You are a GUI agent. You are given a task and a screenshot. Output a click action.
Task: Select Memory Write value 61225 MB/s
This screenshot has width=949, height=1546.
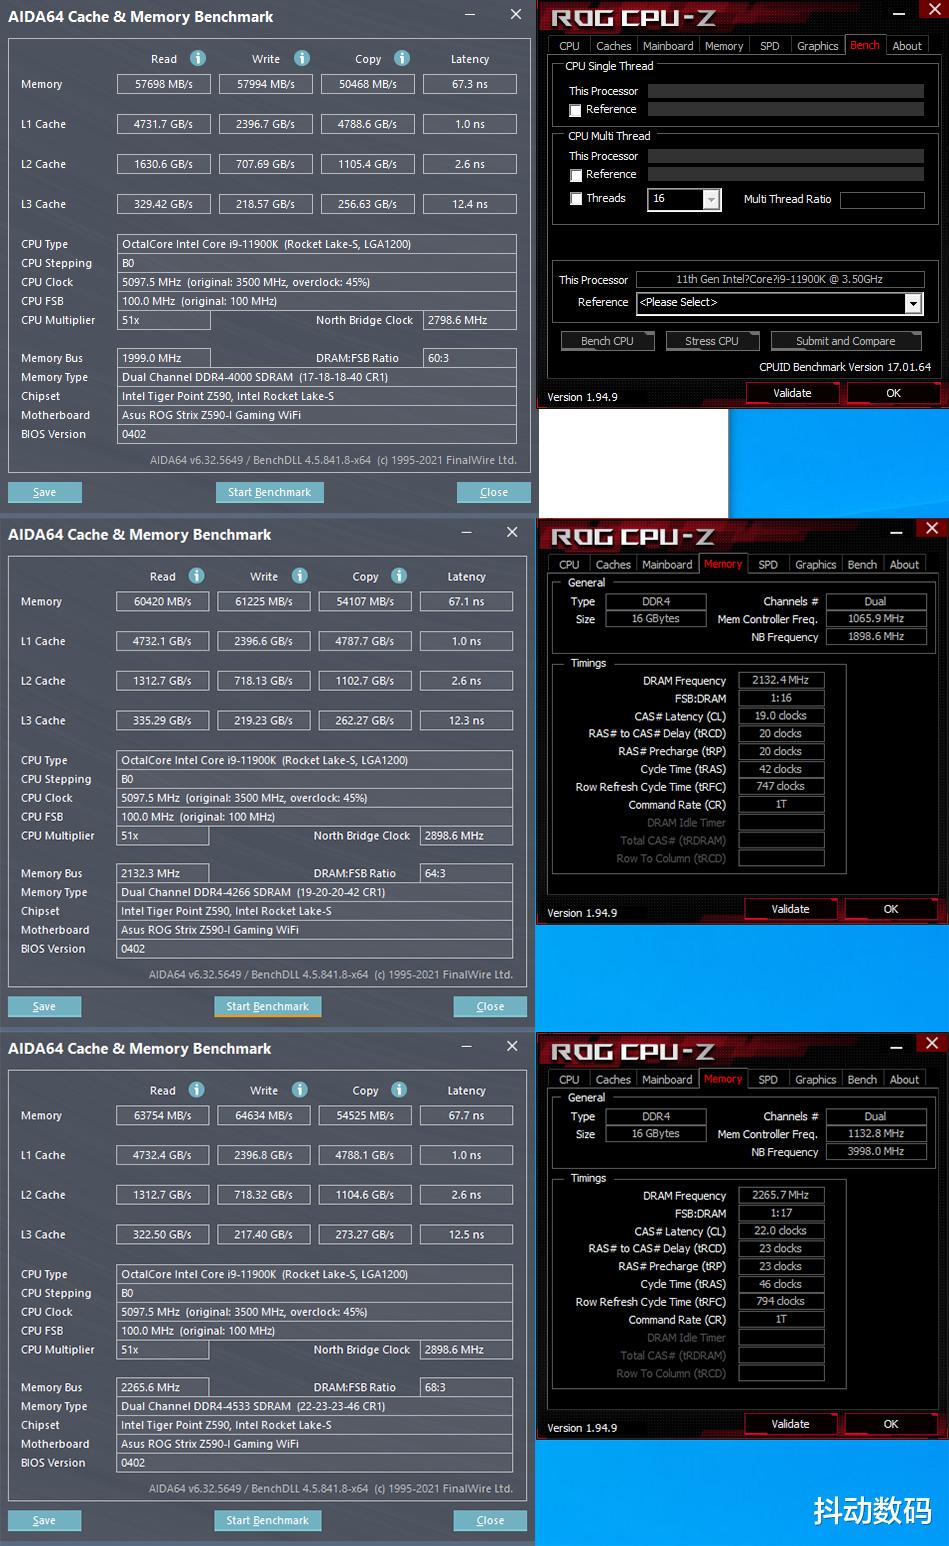(x=264, y=601)
